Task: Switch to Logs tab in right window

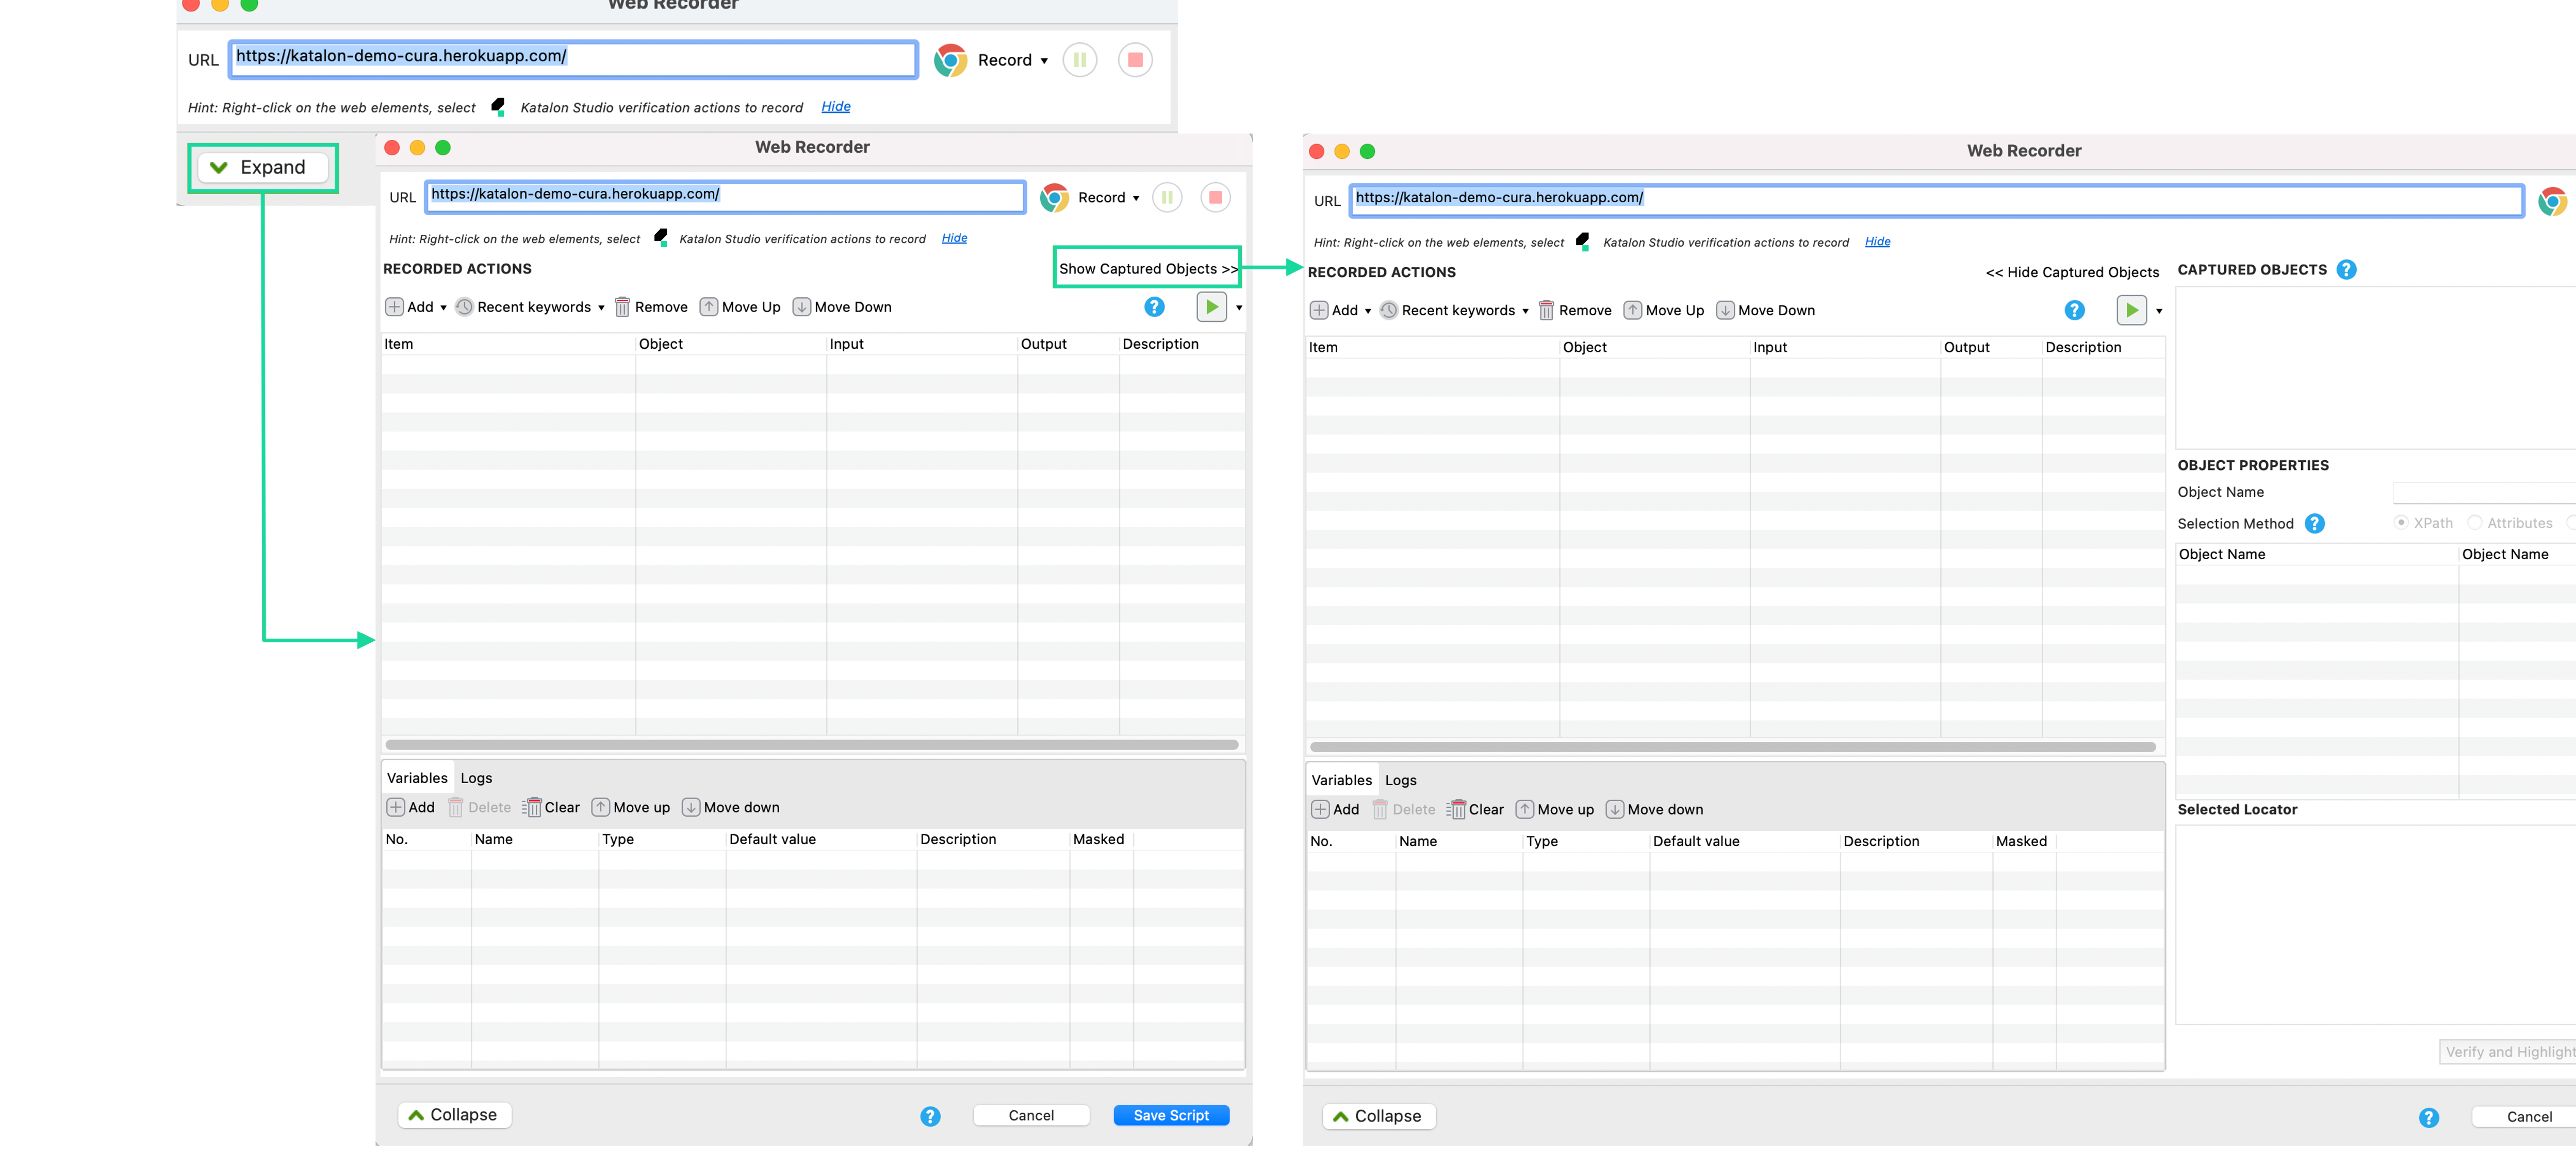Action: (1400, 780)
